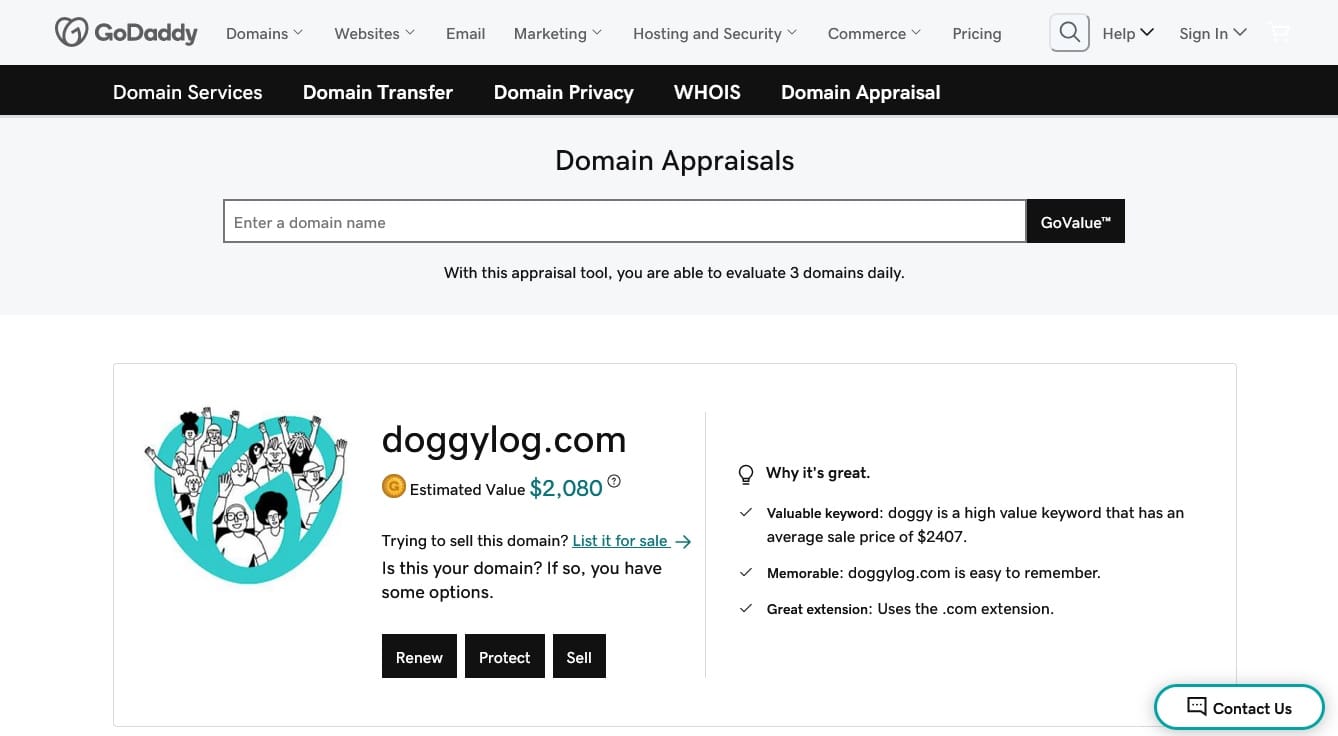Expand the Marketing dropdown
The height and width of the screenshot is (736, 1338).
558,33
